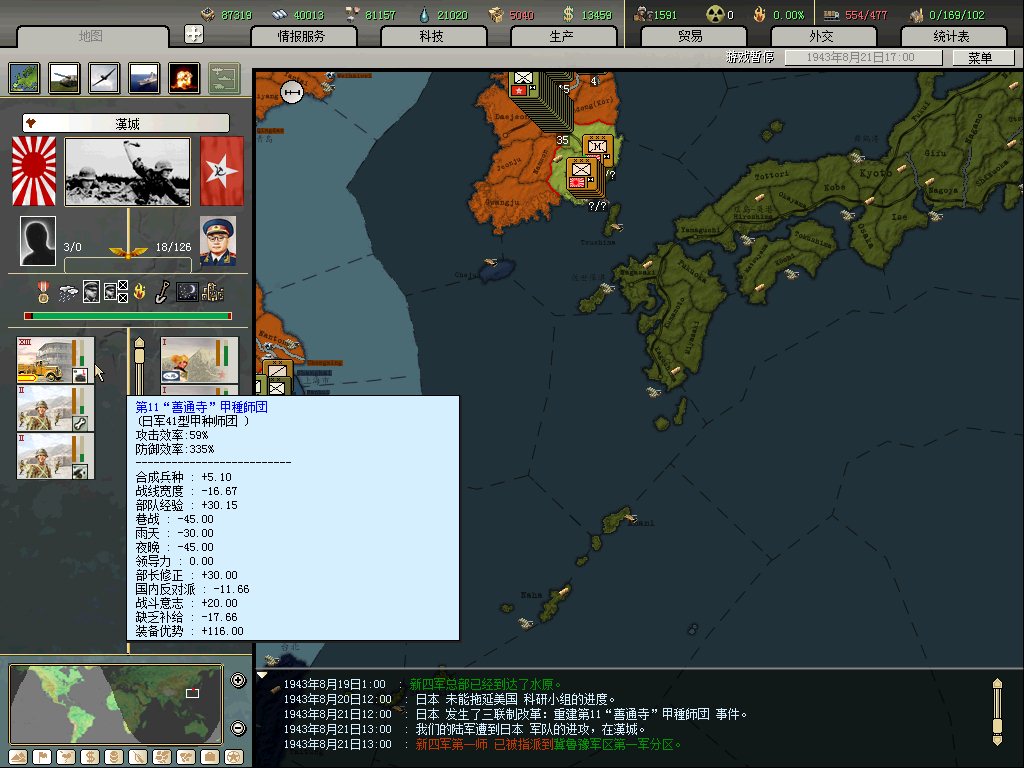Viewport: 1024px width, 768px height.
Task: Click the night sky modifier icon
Action: pos(187,292)
